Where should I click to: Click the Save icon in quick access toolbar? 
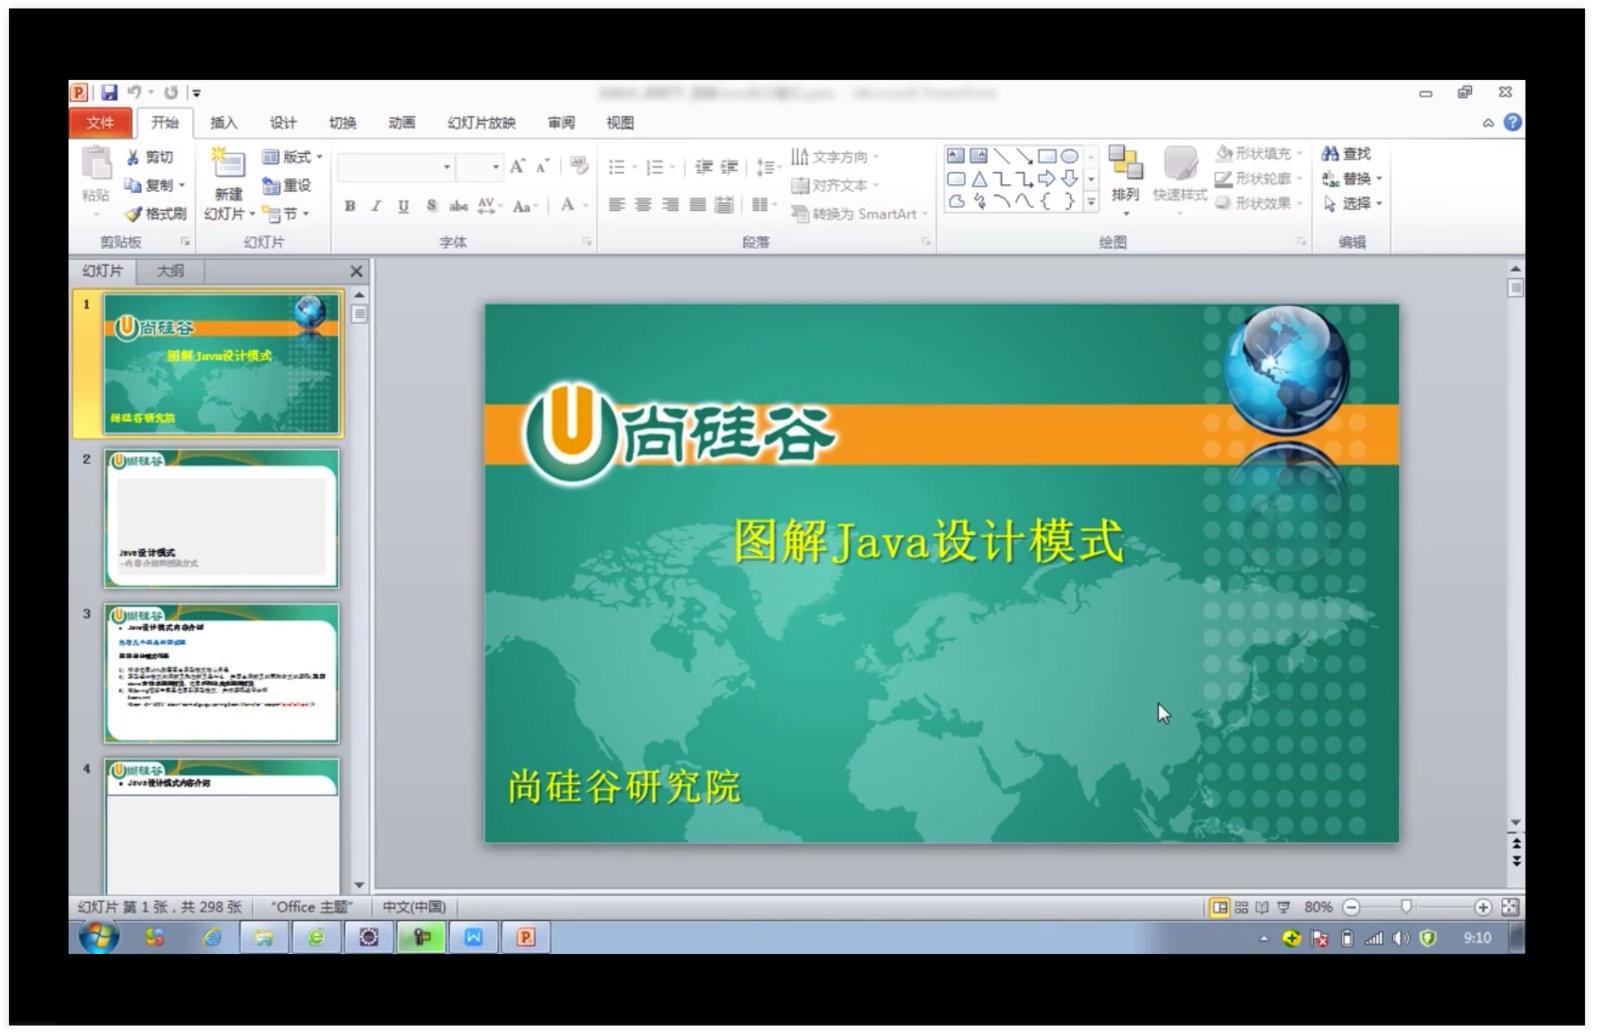[x=109, y=92]
